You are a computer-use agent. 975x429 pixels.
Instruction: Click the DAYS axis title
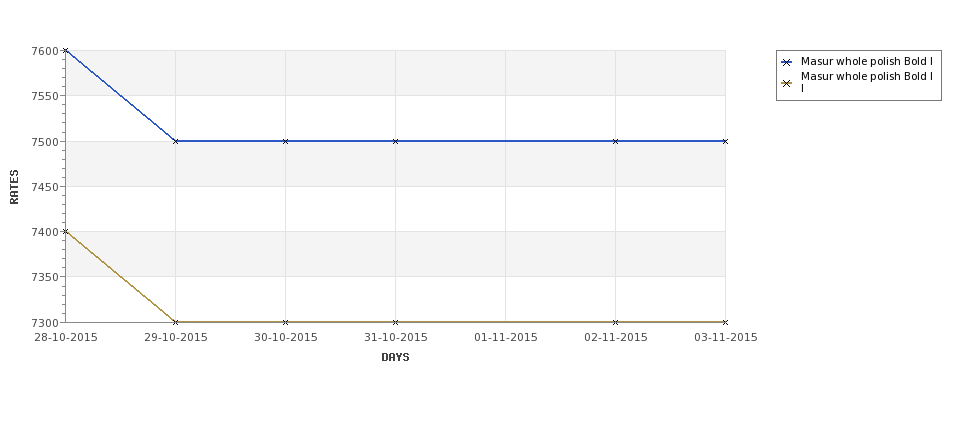click(x=395, y=357)
